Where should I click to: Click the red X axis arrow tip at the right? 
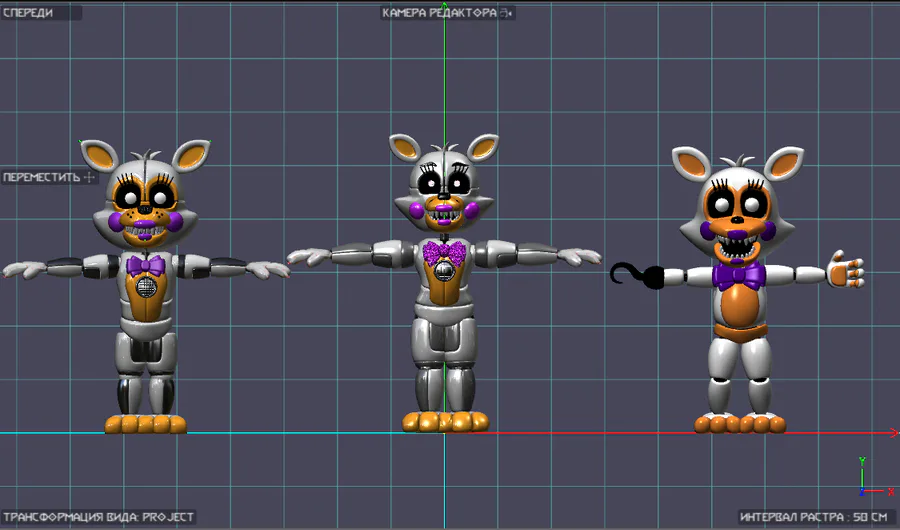coord(894,432)
